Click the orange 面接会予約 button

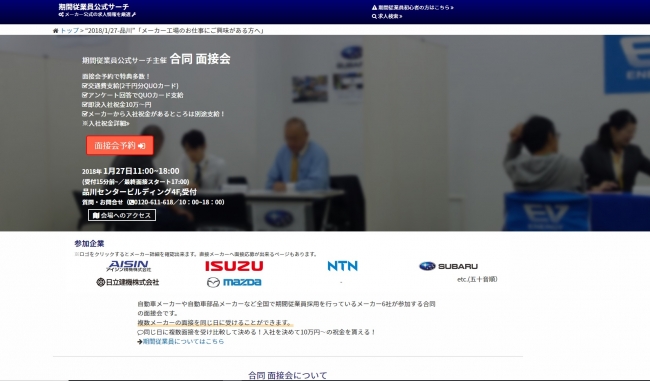click(120, 146)
